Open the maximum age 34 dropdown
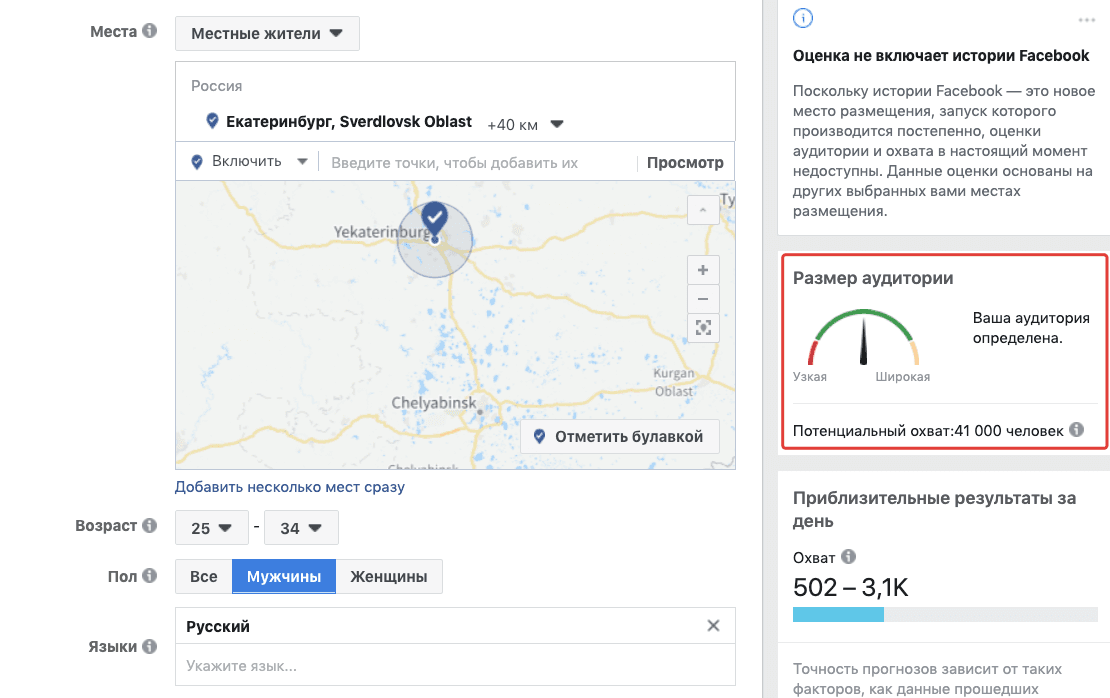Viewport: 1110px width, 698px height. click(301, 527)
